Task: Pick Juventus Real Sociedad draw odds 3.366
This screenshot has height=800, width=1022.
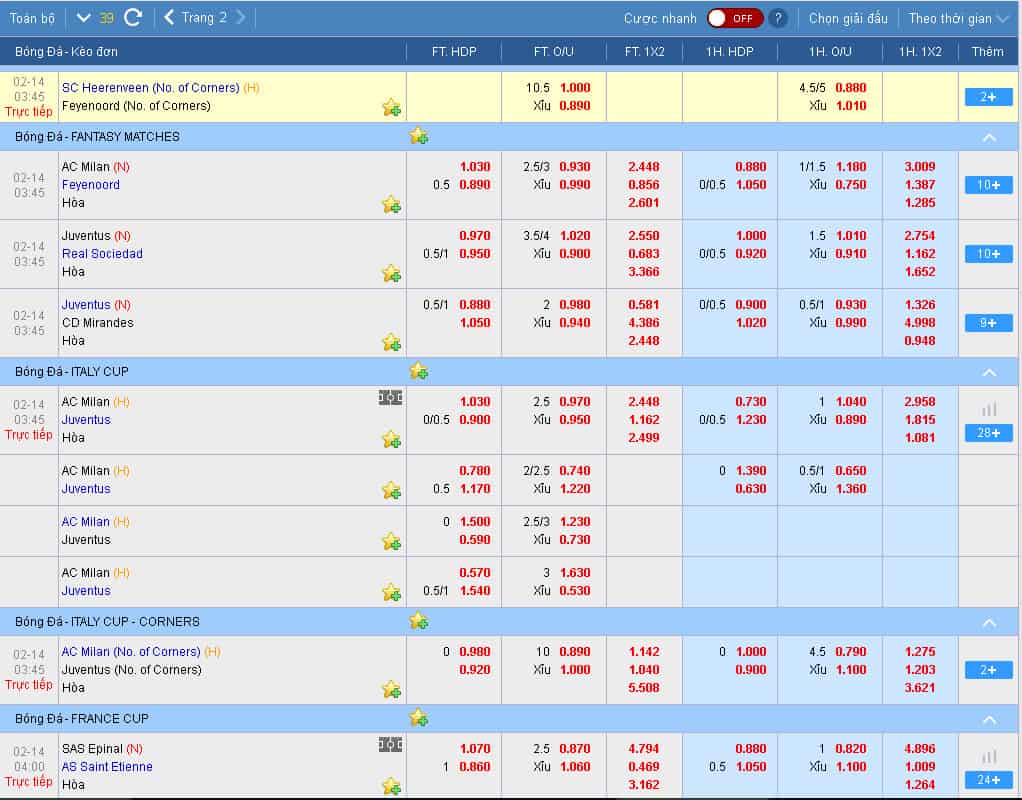Action: click(x=644, y=271)
